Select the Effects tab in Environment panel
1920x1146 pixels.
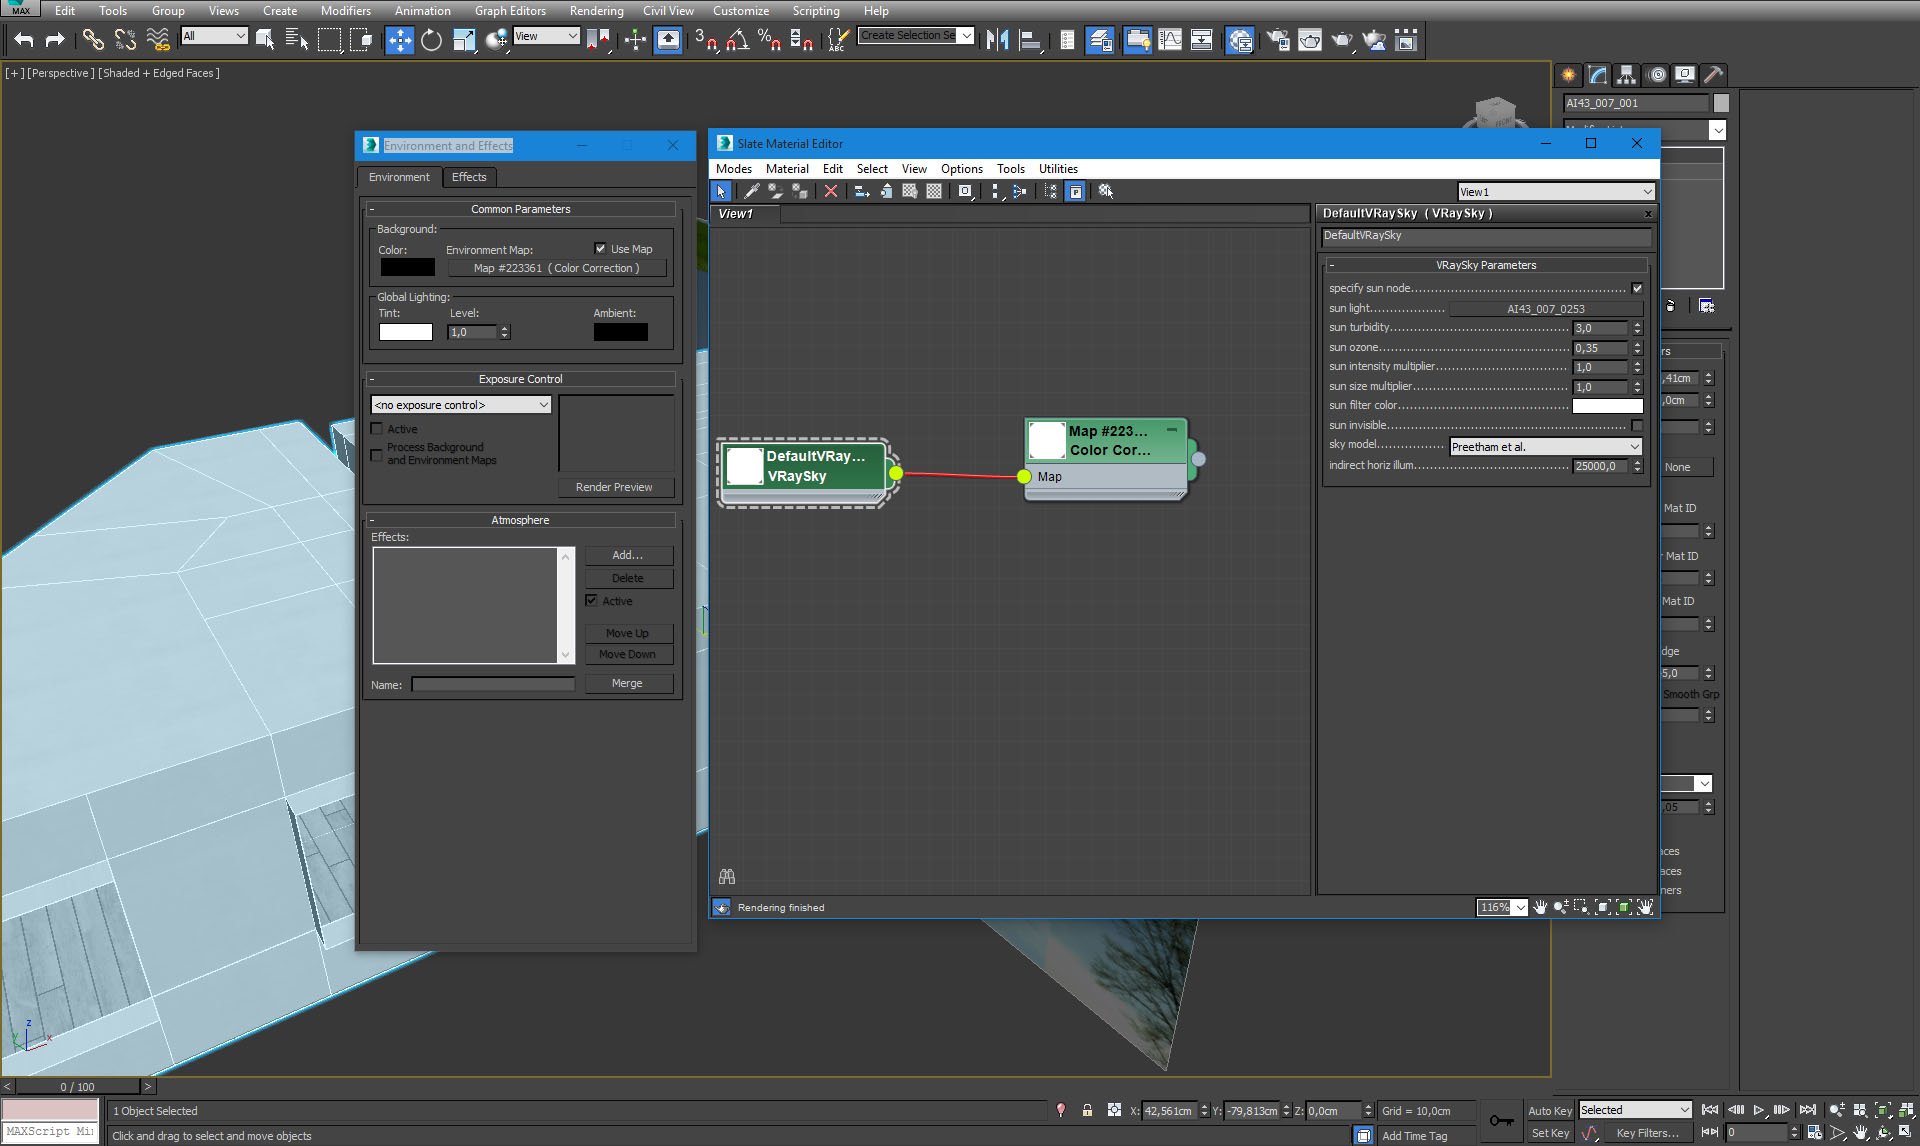[x=468, y=177]
